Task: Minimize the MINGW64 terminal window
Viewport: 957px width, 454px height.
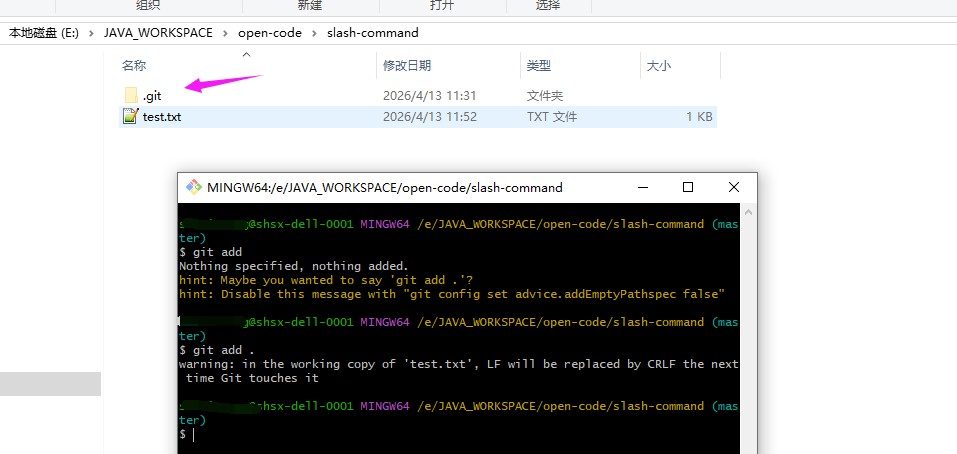Action: tap(642, 187)
